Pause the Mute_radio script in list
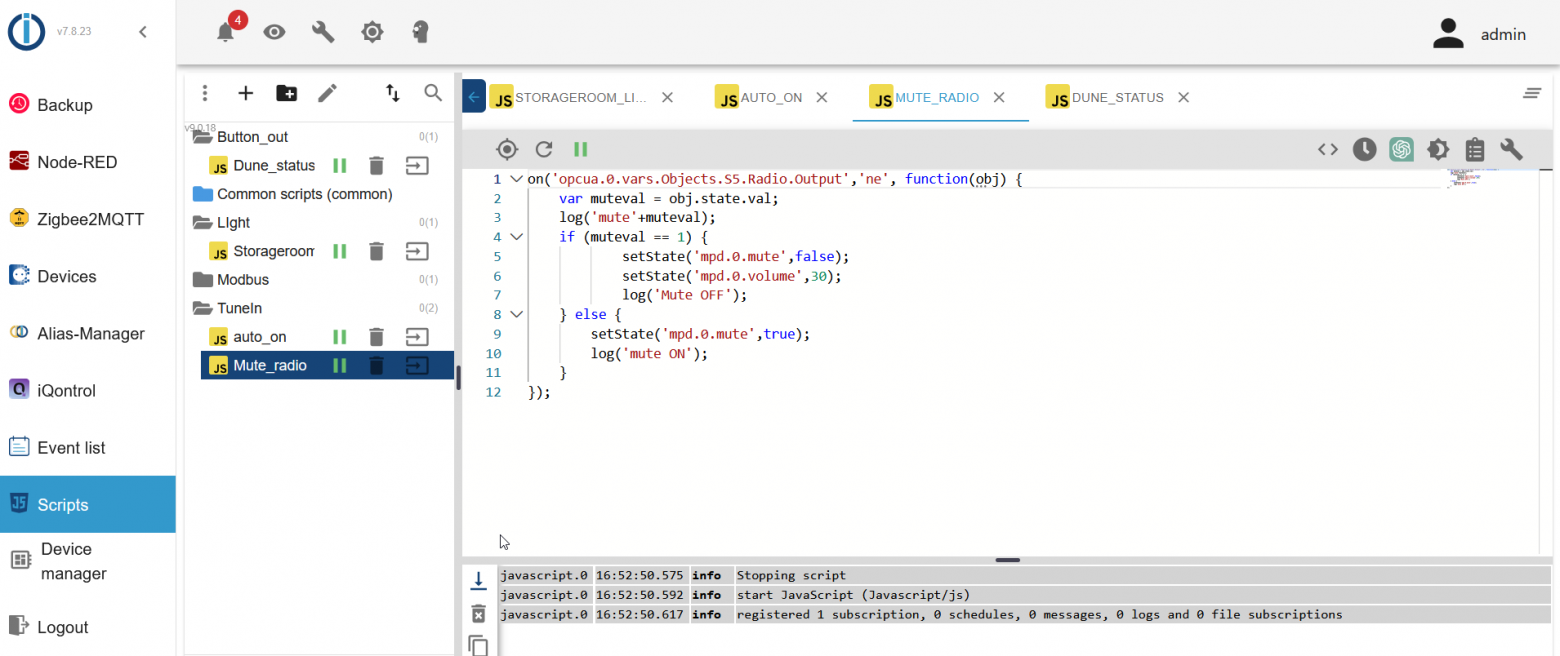Viewport: 1560px width, 656px height. click(340, 366)
